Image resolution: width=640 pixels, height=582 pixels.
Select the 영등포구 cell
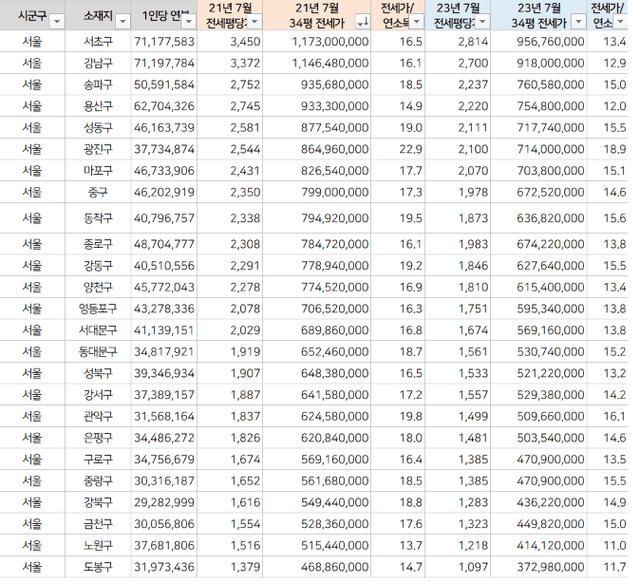pos(98,309)
